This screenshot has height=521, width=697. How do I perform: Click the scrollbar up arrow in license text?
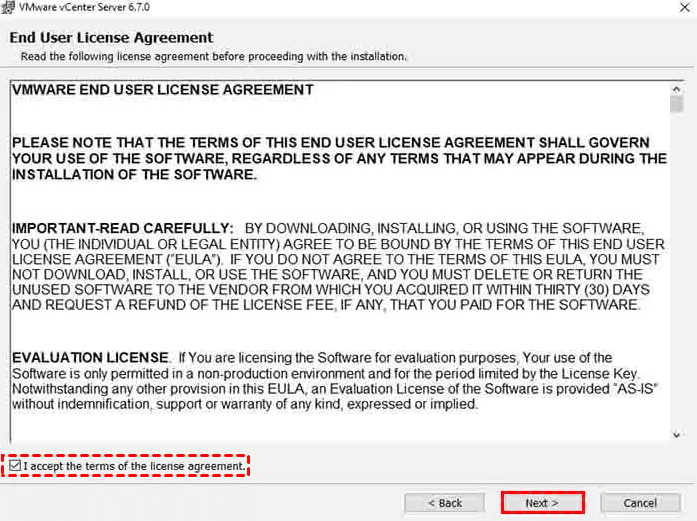point(677,89)
